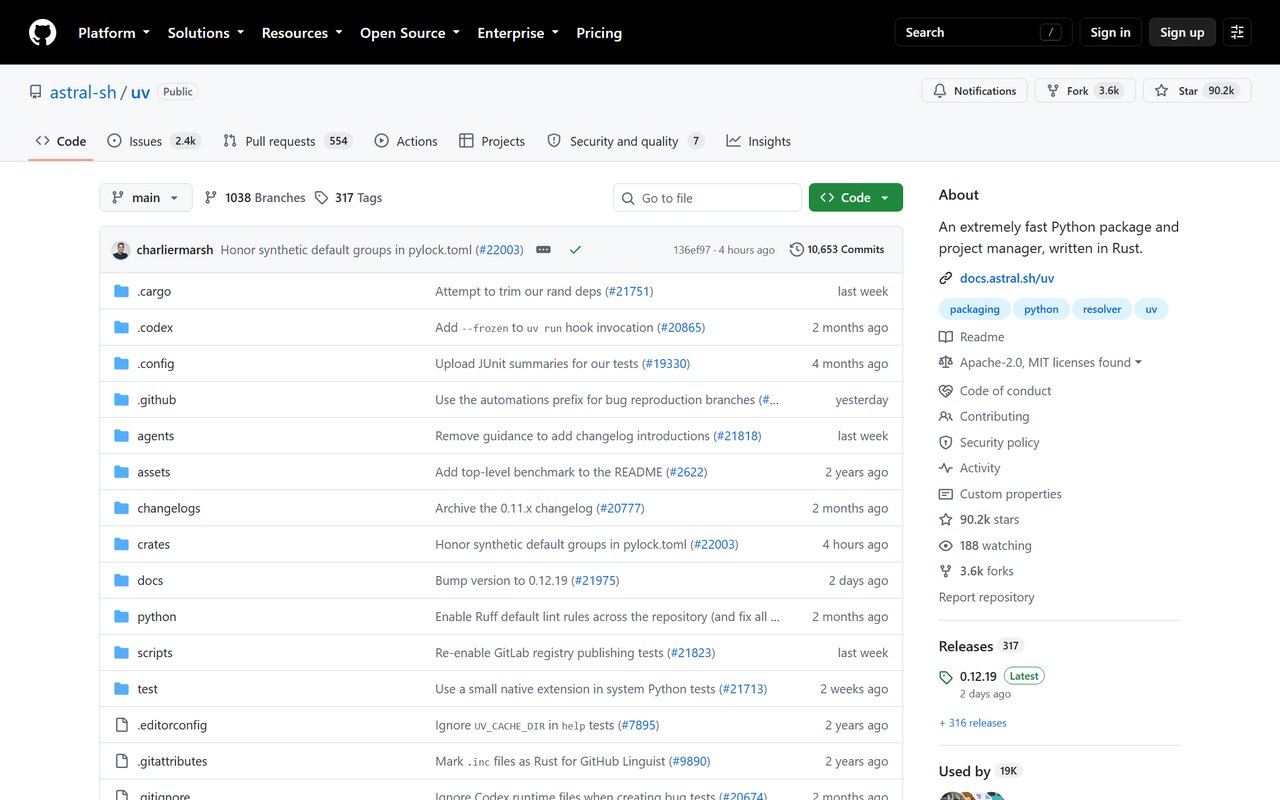1280x800 pixels.
Task: Fork the uv repository
Action: pyautogui.click(x=1085, y=91)
